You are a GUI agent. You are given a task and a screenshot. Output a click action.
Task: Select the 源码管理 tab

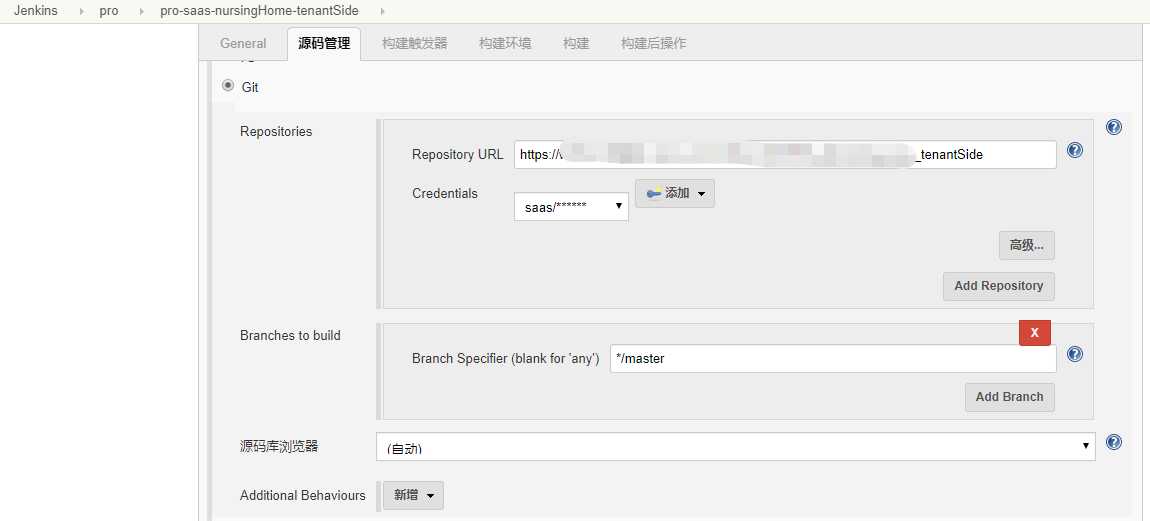coord(324,43)
